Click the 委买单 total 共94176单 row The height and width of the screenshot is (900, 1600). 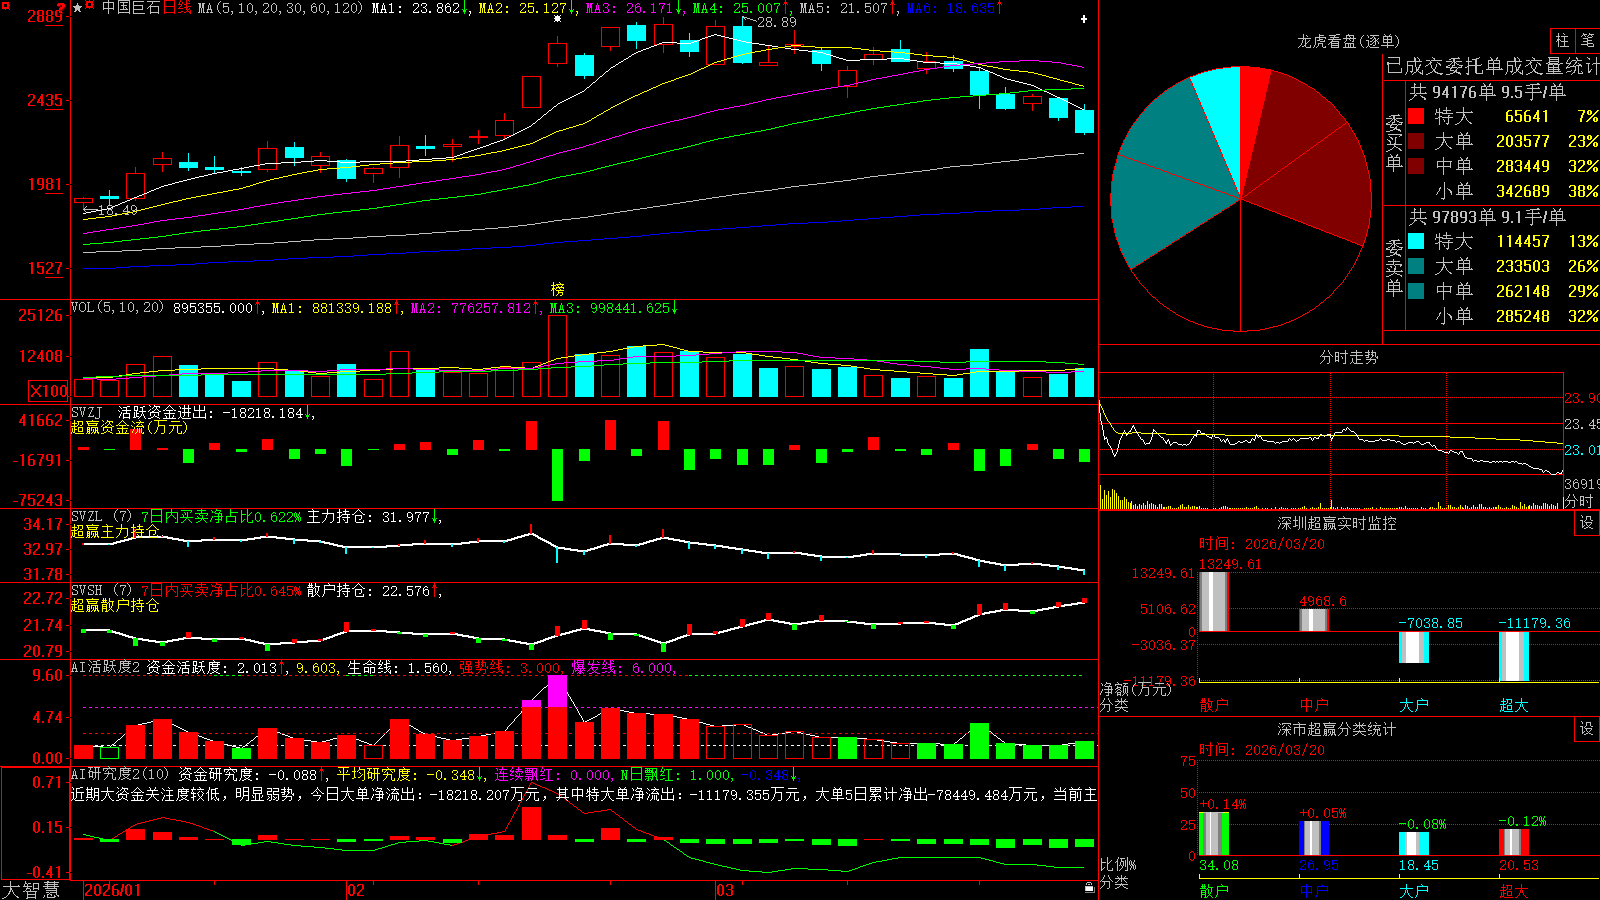click(x=1490, y=92)
